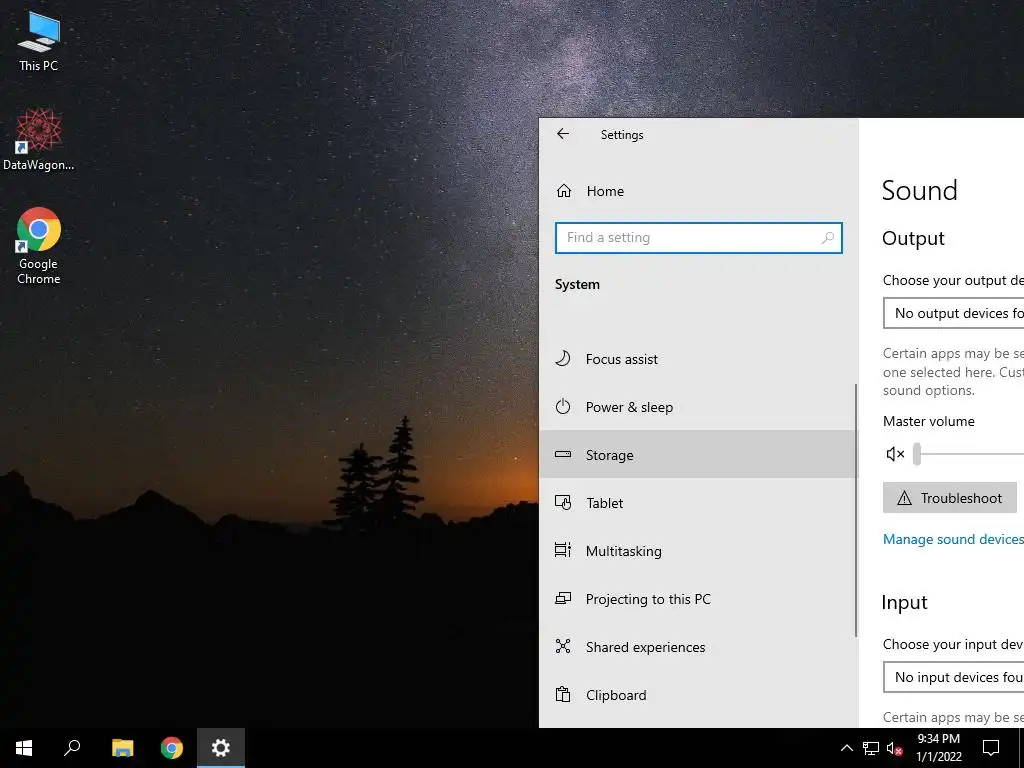Viewport: 1024px width, 768px height.
Task: Click the Troubleshoot button
Action: click(x=950, y=498)
